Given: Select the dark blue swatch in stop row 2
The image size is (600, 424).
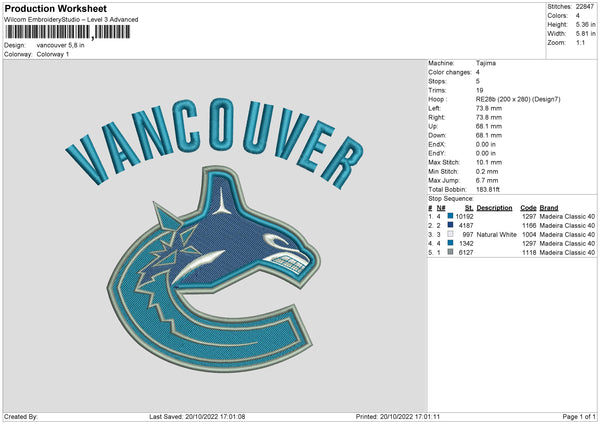Looking at the screenshot, I should pos(451,225).
